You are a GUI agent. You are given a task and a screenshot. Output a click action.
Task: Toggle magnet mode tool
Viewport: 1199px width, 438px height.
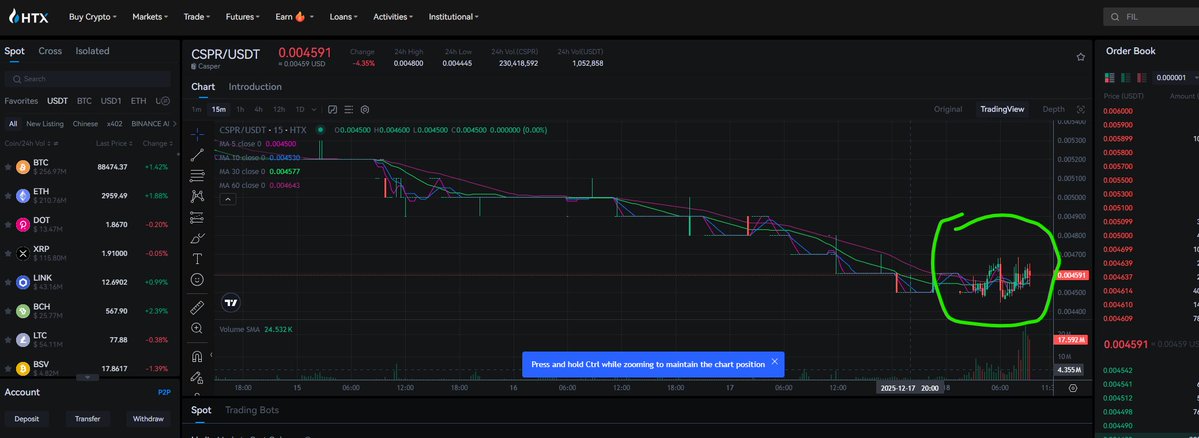tap(197, 356)
